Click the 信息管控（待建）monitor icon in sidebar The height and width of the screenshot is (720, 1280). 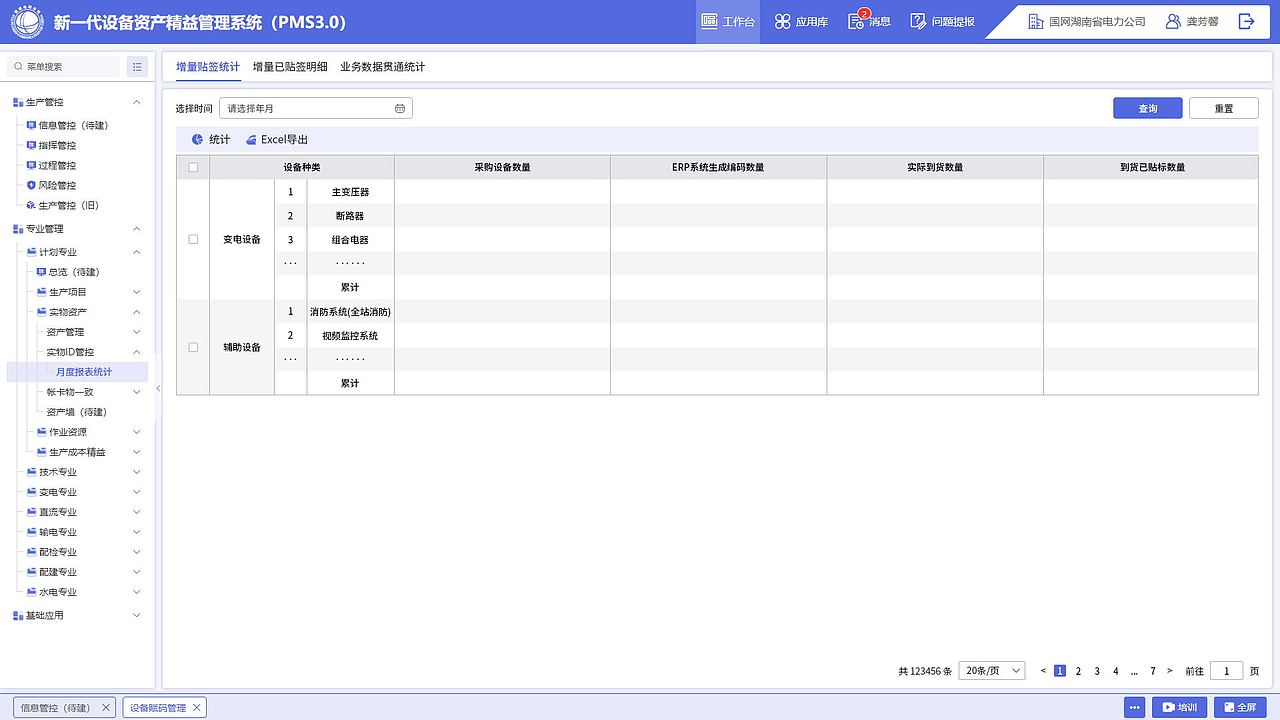[31, 125]
